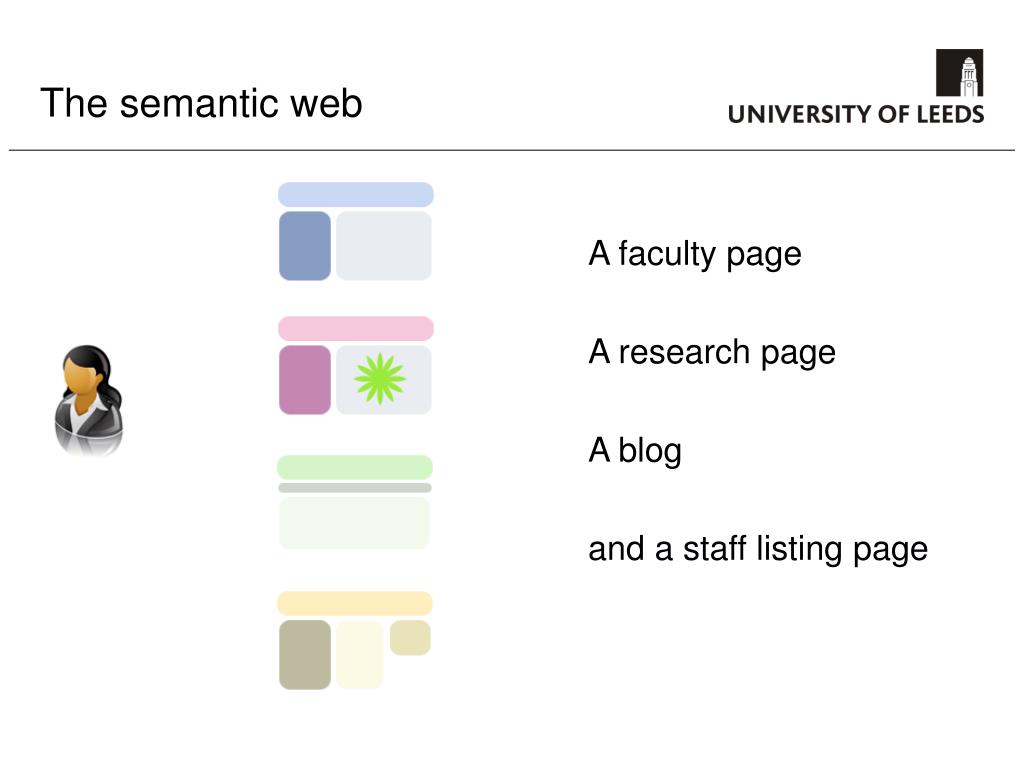Click the thin grey blog navigation bar

point(355,488)
